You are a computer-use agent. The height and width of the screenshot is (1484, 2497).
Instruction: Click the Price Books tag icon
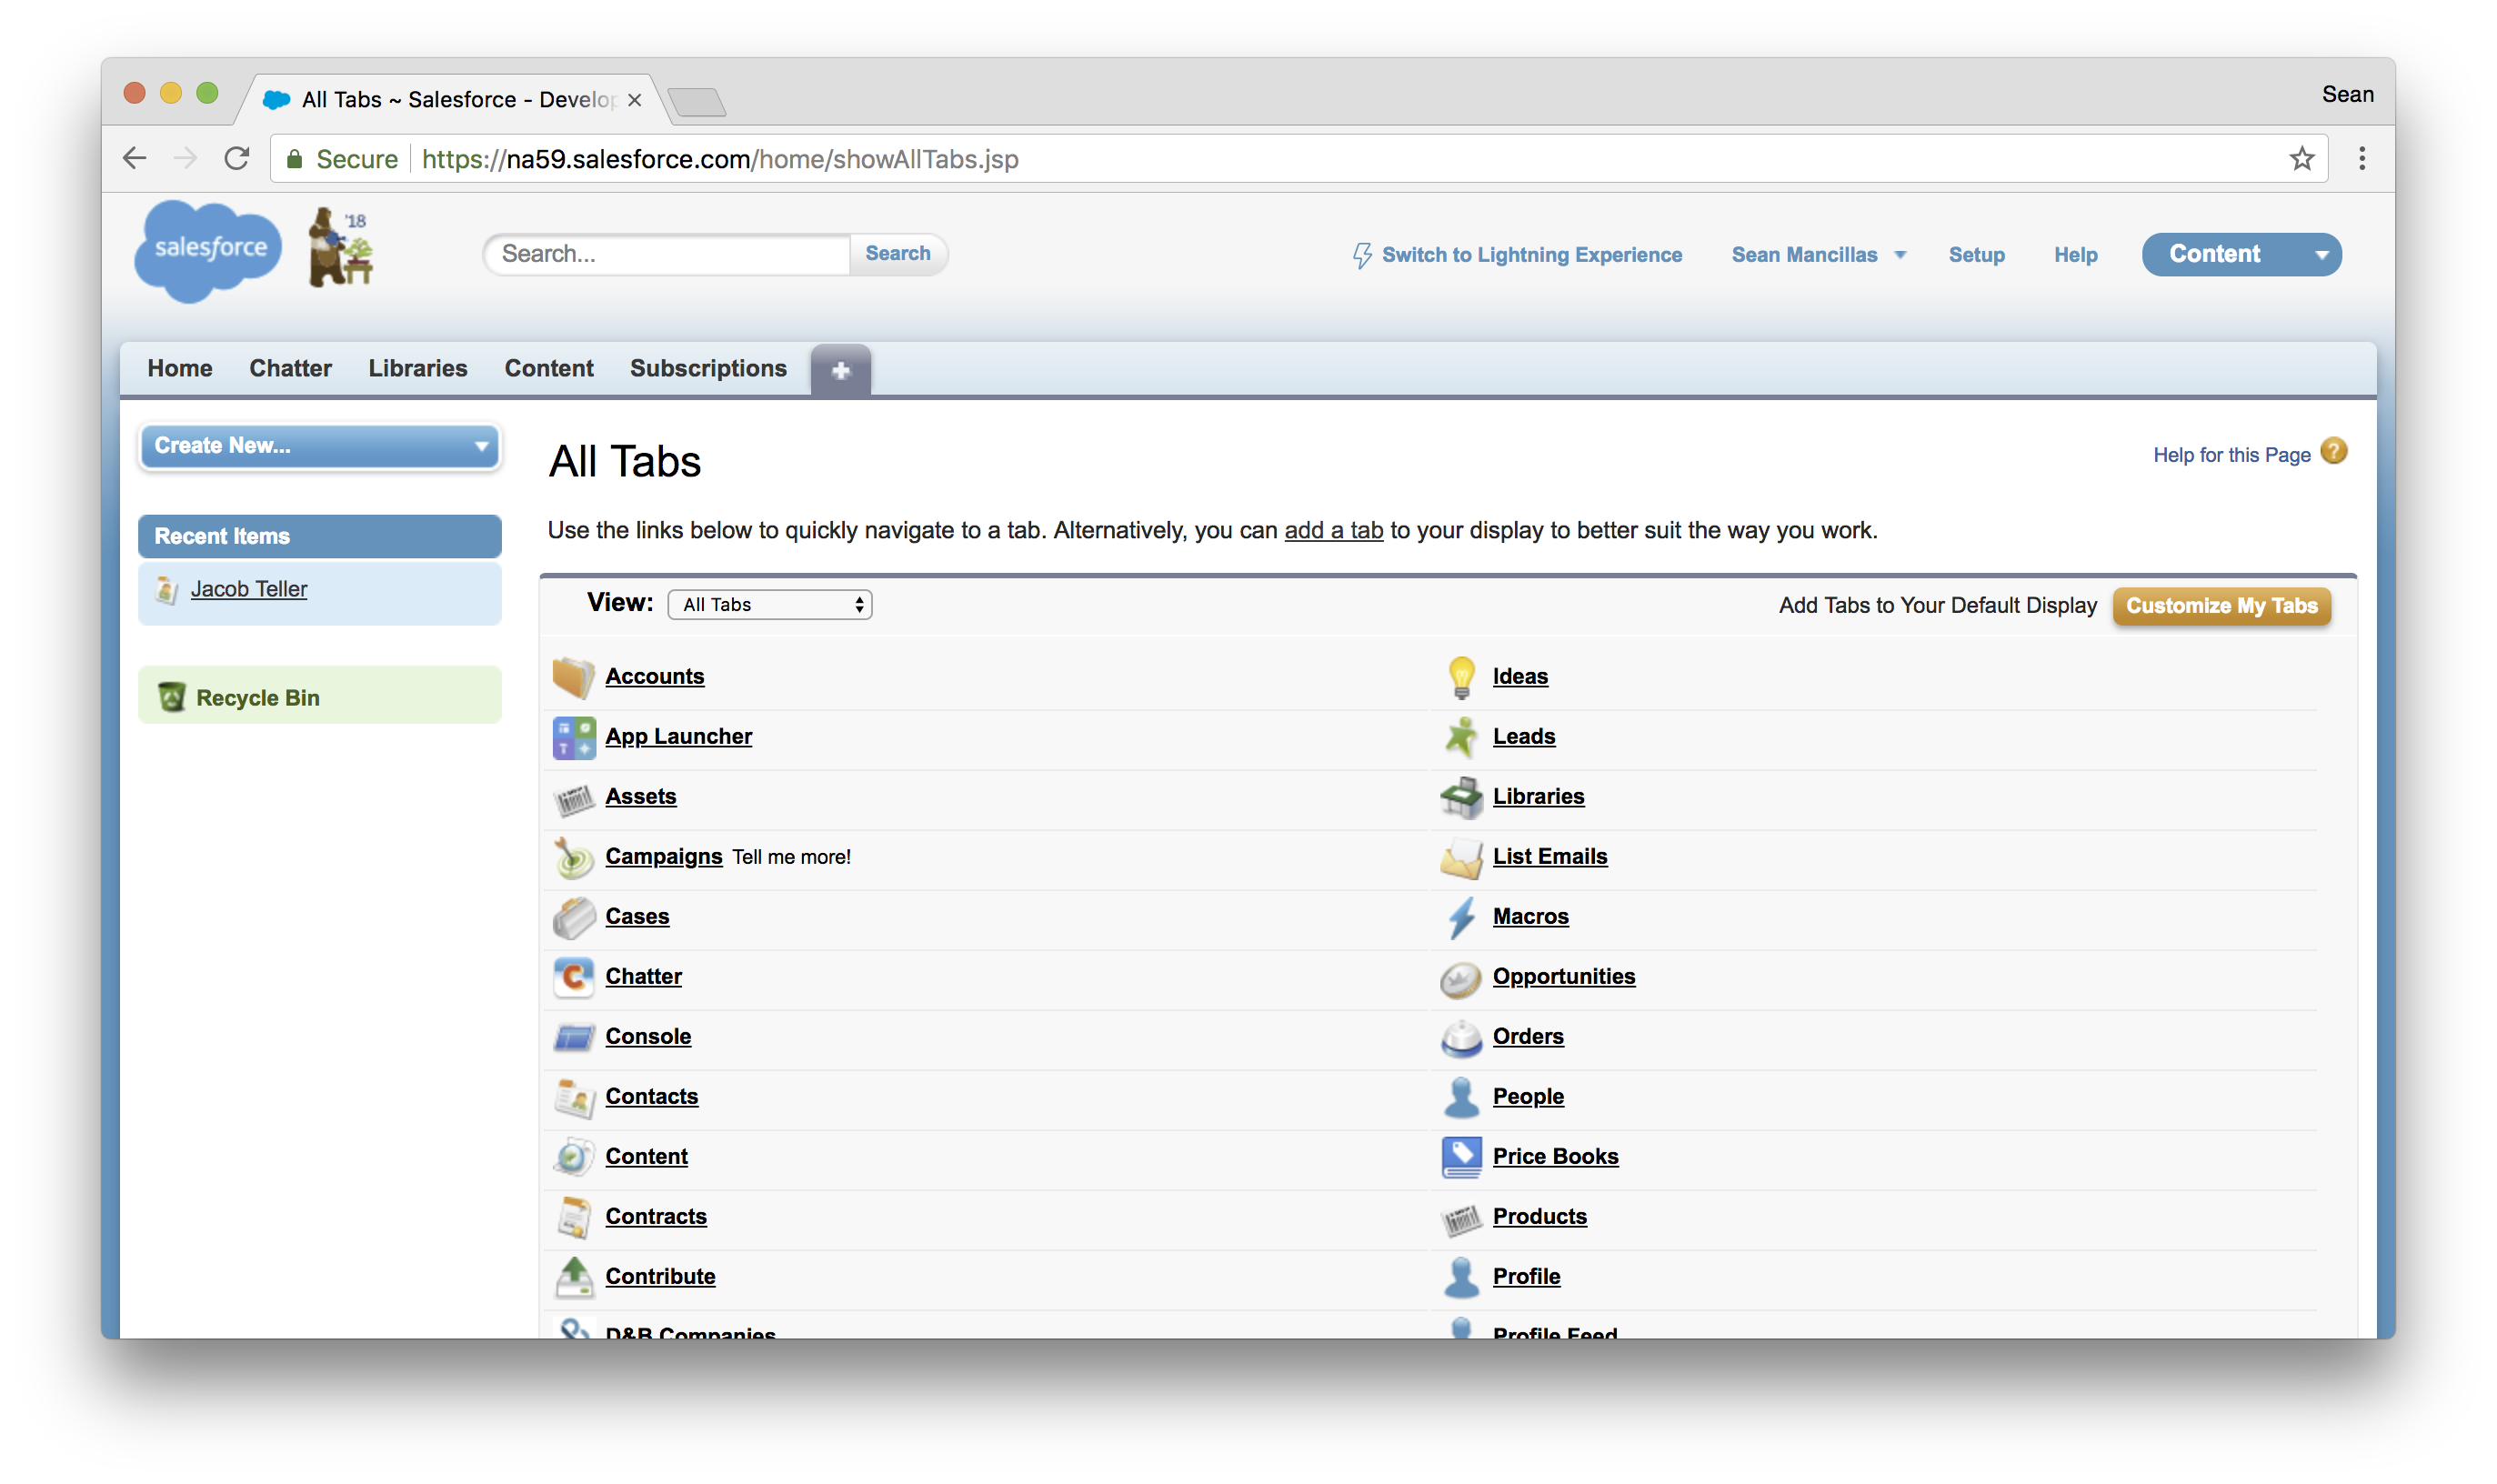(x=1461, y=1157)
